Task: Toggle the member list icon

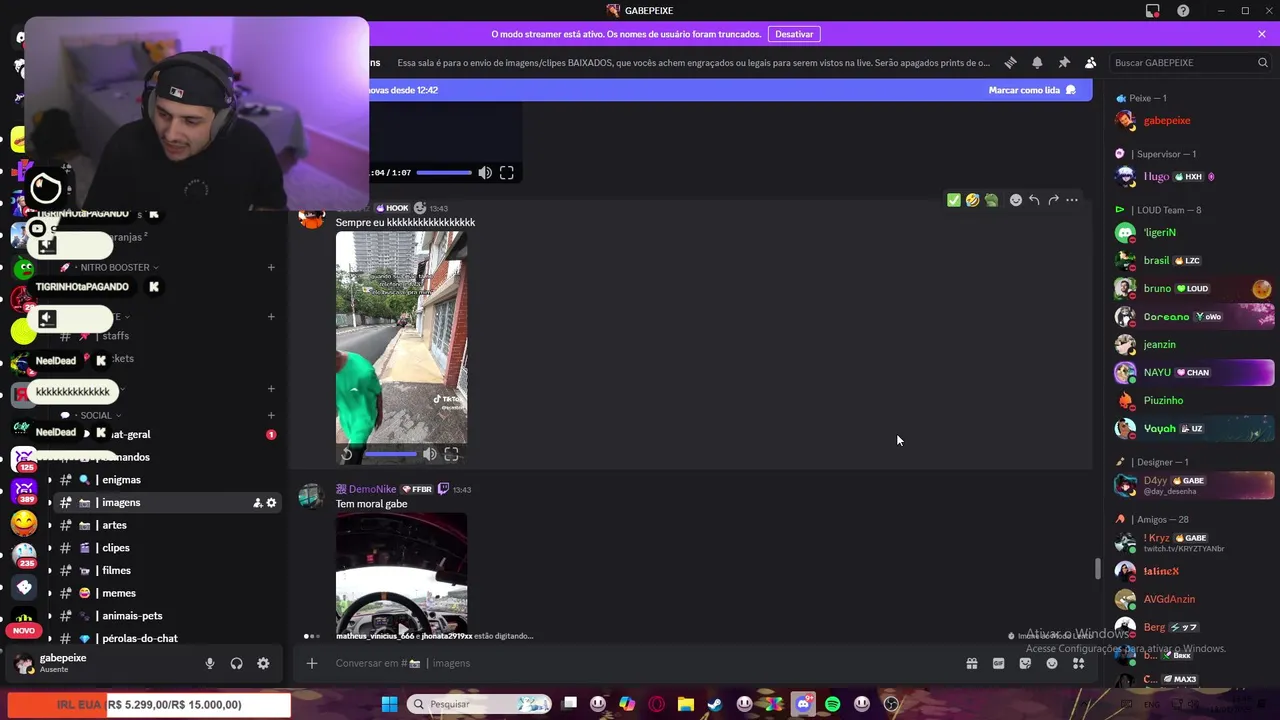Action: tap(1091, 62)
